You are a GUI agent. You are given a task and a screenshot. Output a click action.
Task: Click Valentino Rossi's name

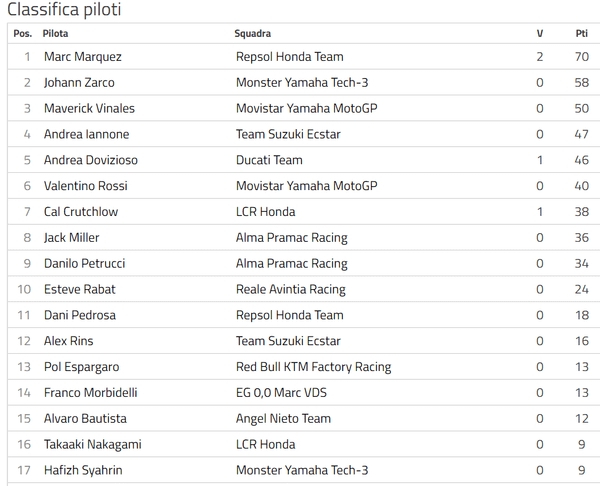point(86,186)
